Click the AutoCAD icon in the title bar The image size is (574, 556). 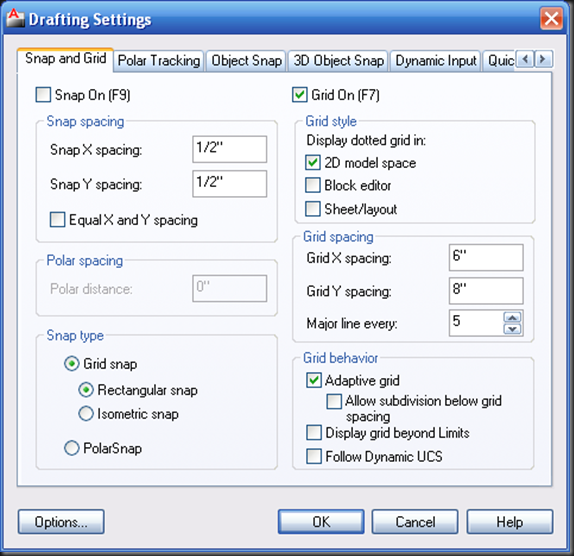[15, 18]
